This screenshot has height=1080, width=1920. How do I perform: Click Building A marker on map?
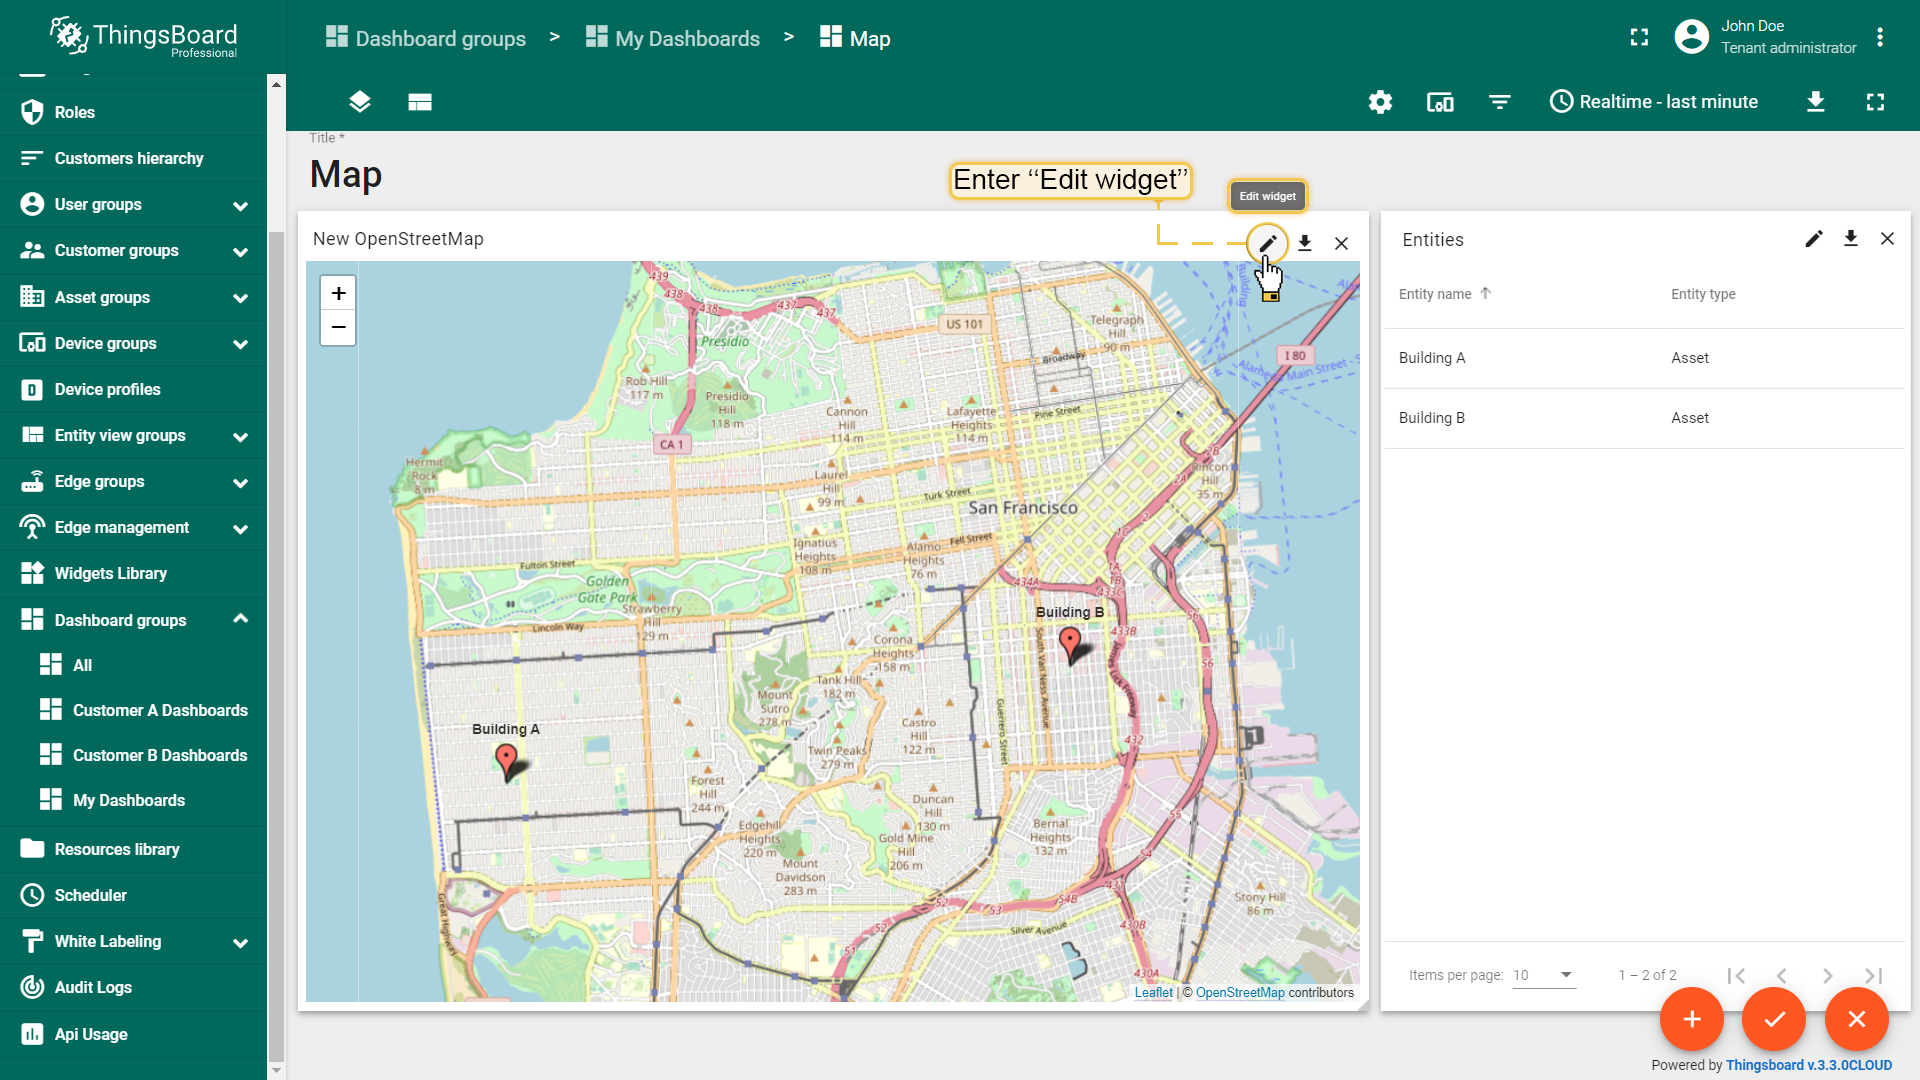click(507, 761)
